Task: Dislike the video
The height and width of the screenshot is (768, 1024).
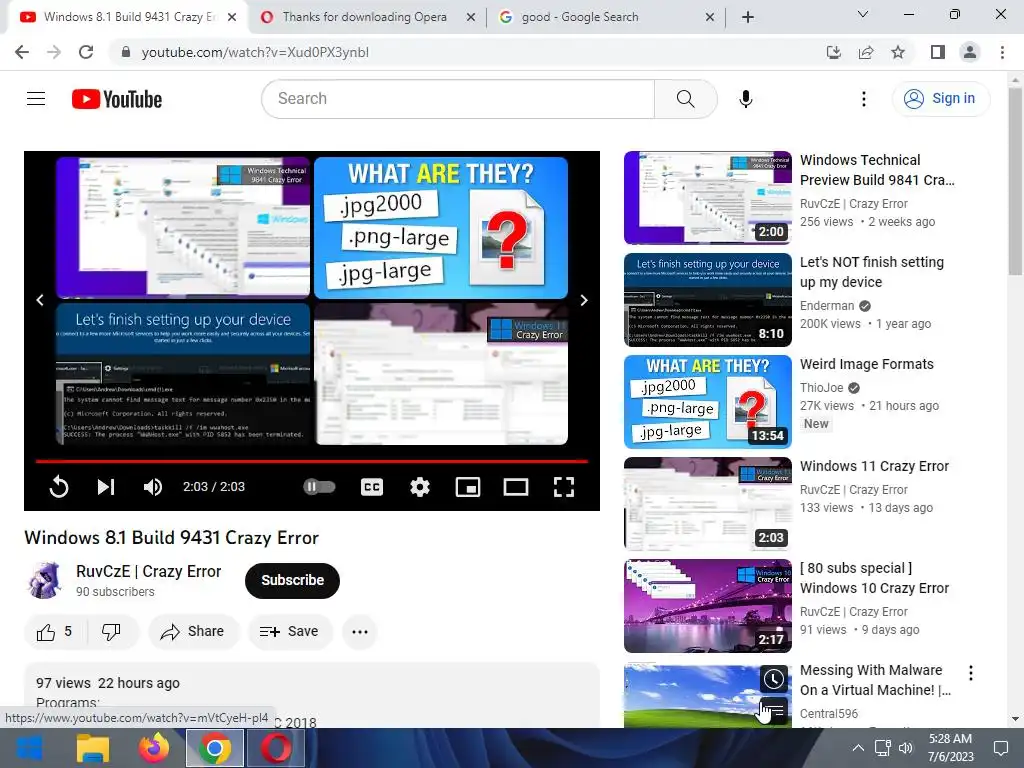Action: click(112, 632)
